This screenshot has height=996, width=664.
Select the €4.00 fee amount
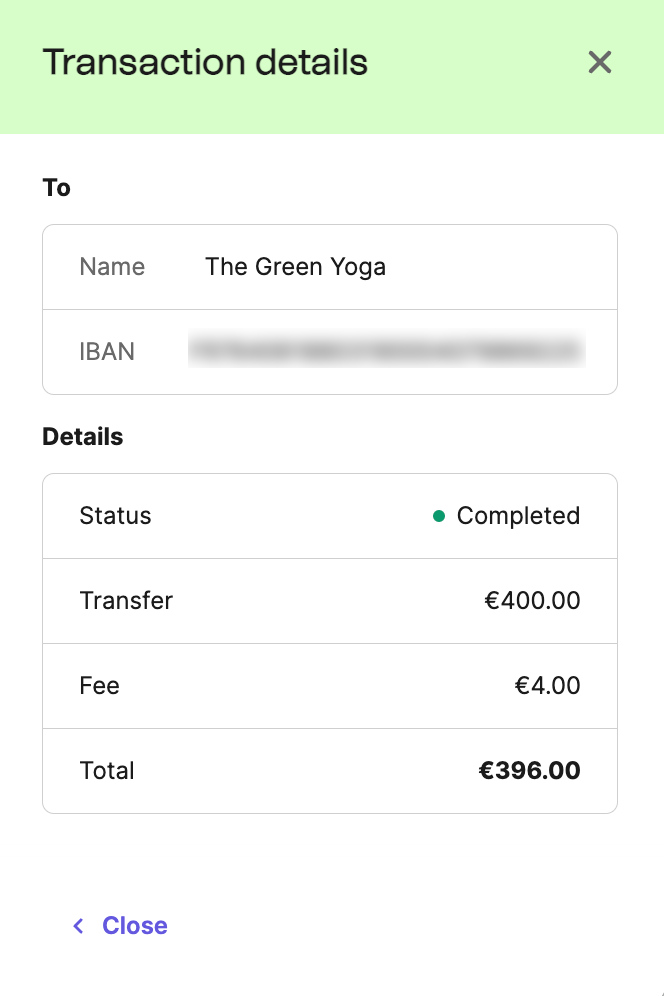547,686
